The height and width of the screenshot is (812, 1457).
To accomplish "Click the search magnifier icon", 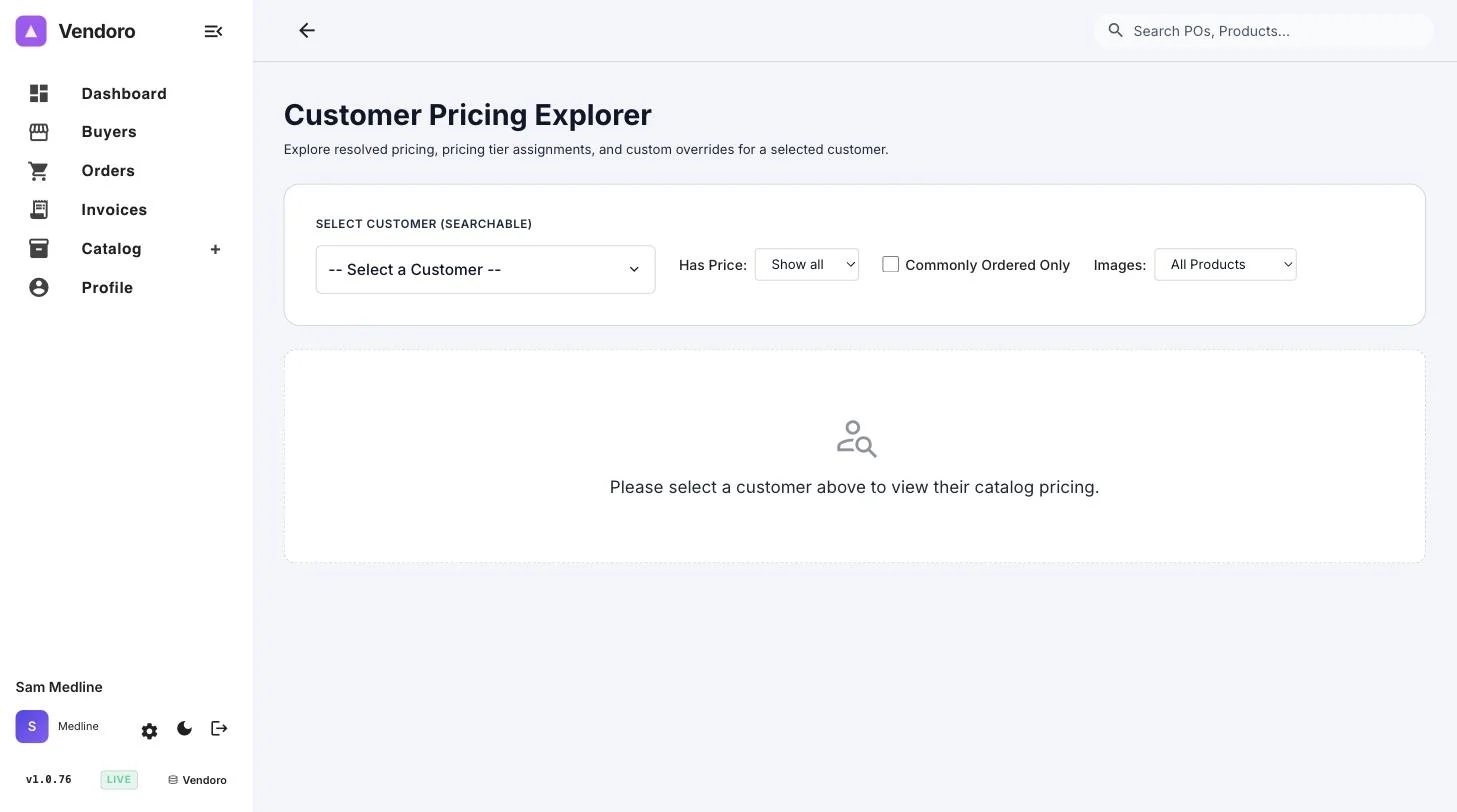I will 1116,31.
